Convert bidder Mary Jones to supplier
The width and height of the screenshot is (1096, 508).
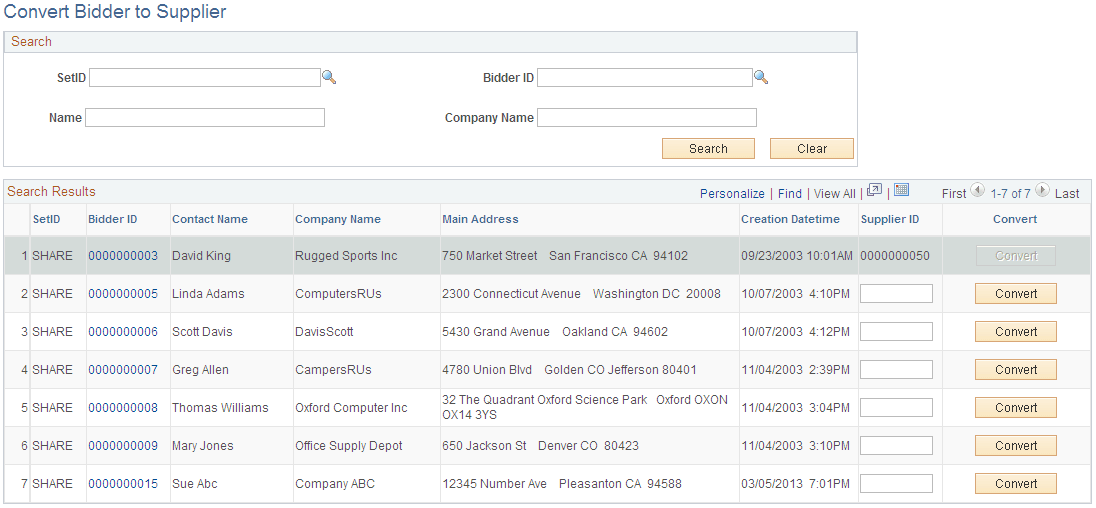point(1016,445)
